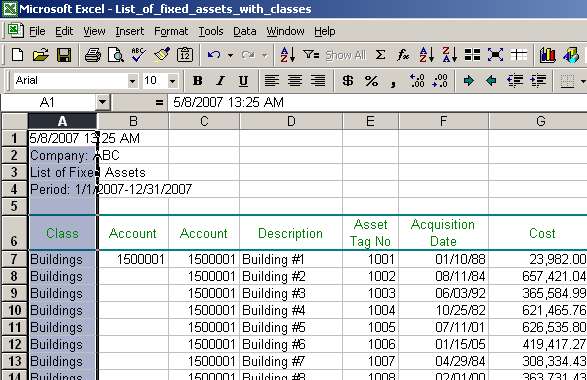The height and width of the screenshot is (380, 587).
Task: Increase the cell indent
Action: 538,80
